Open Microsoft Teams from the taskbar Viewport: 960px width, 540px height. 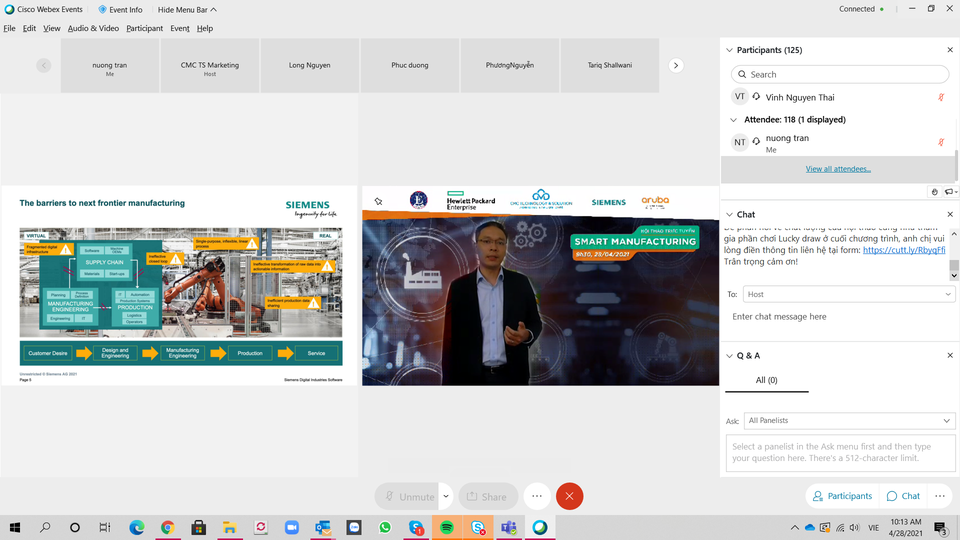[509, 527]
